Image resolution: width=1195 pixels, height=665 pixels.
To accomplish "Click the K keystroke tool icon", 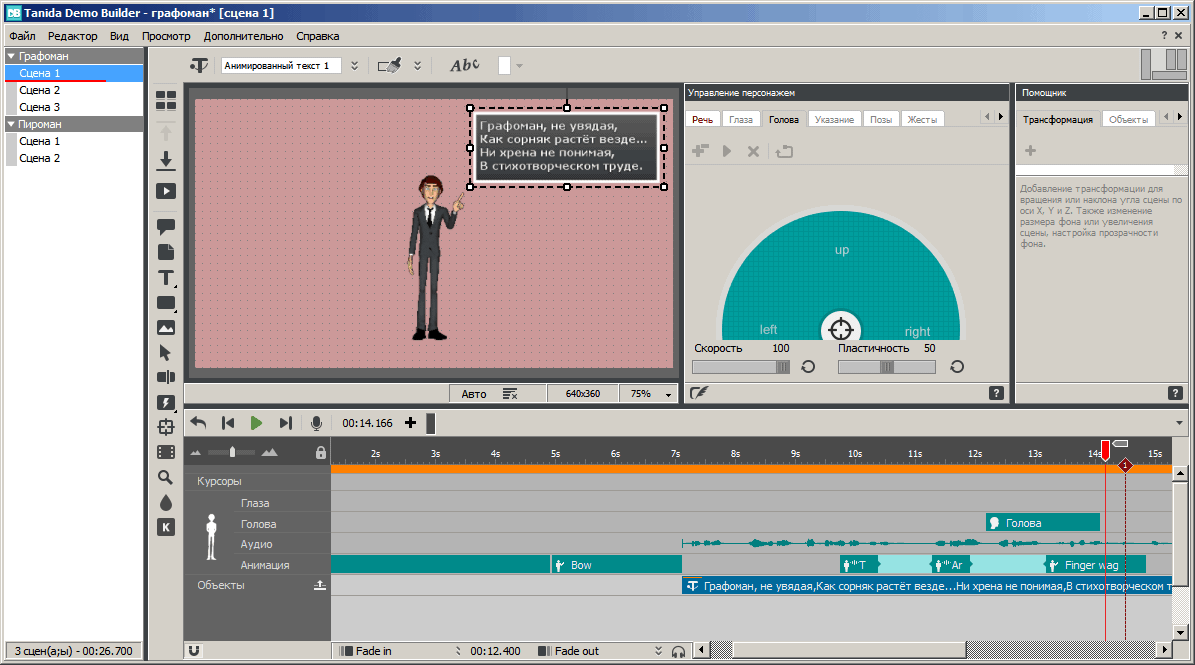I will [x=165, y=527].
